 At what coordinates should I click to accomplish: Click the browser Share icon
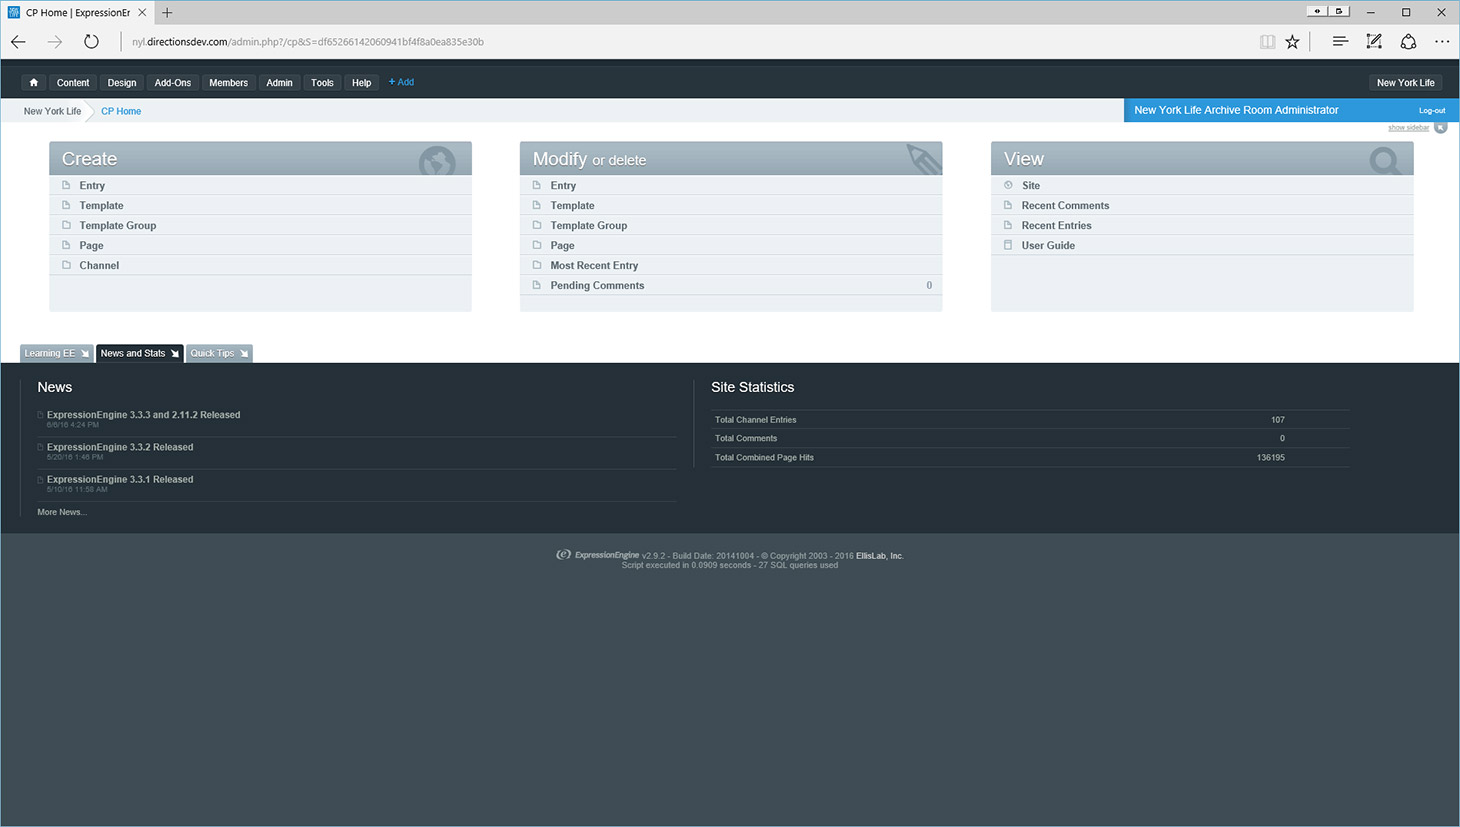pos(1408,42)
